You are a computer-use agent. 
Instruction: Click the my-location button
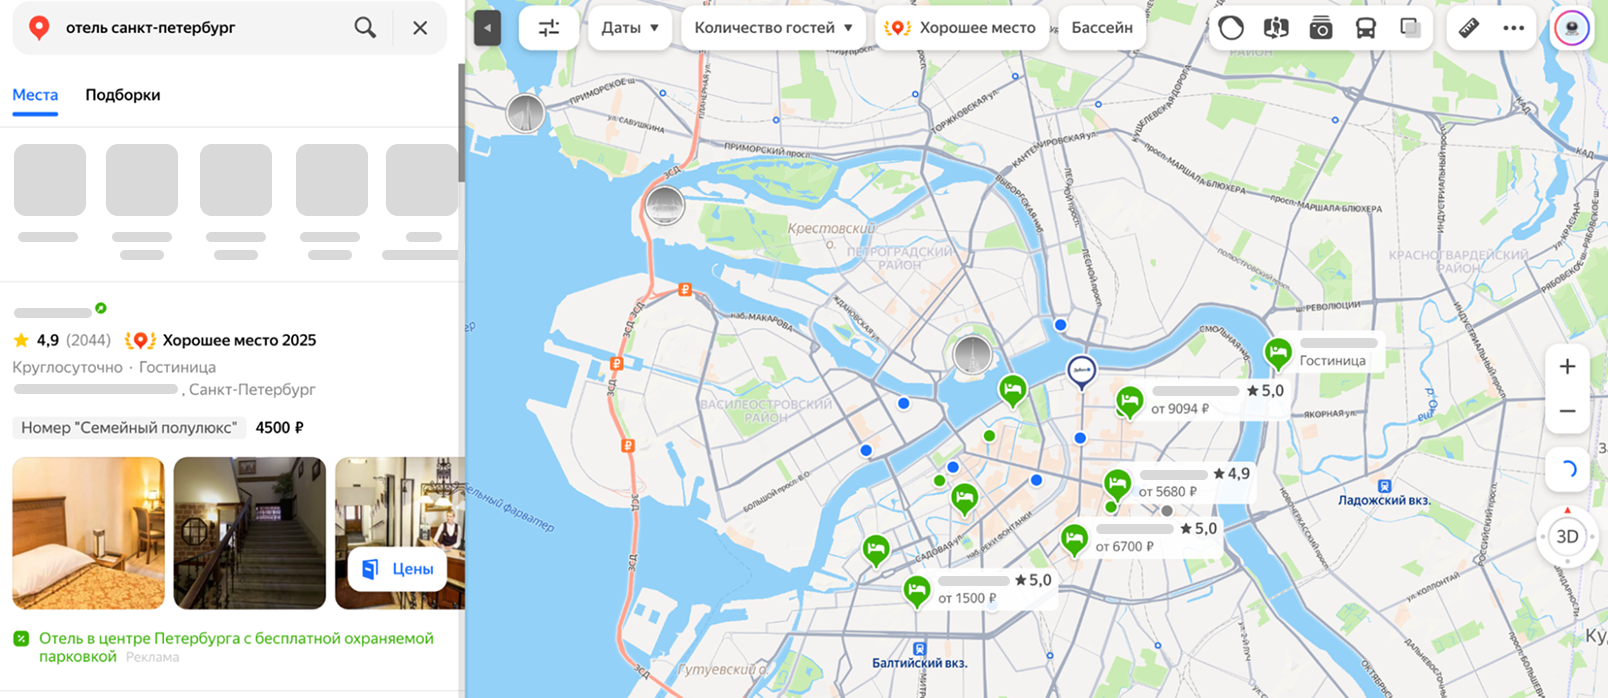(x=1567, y=469)
